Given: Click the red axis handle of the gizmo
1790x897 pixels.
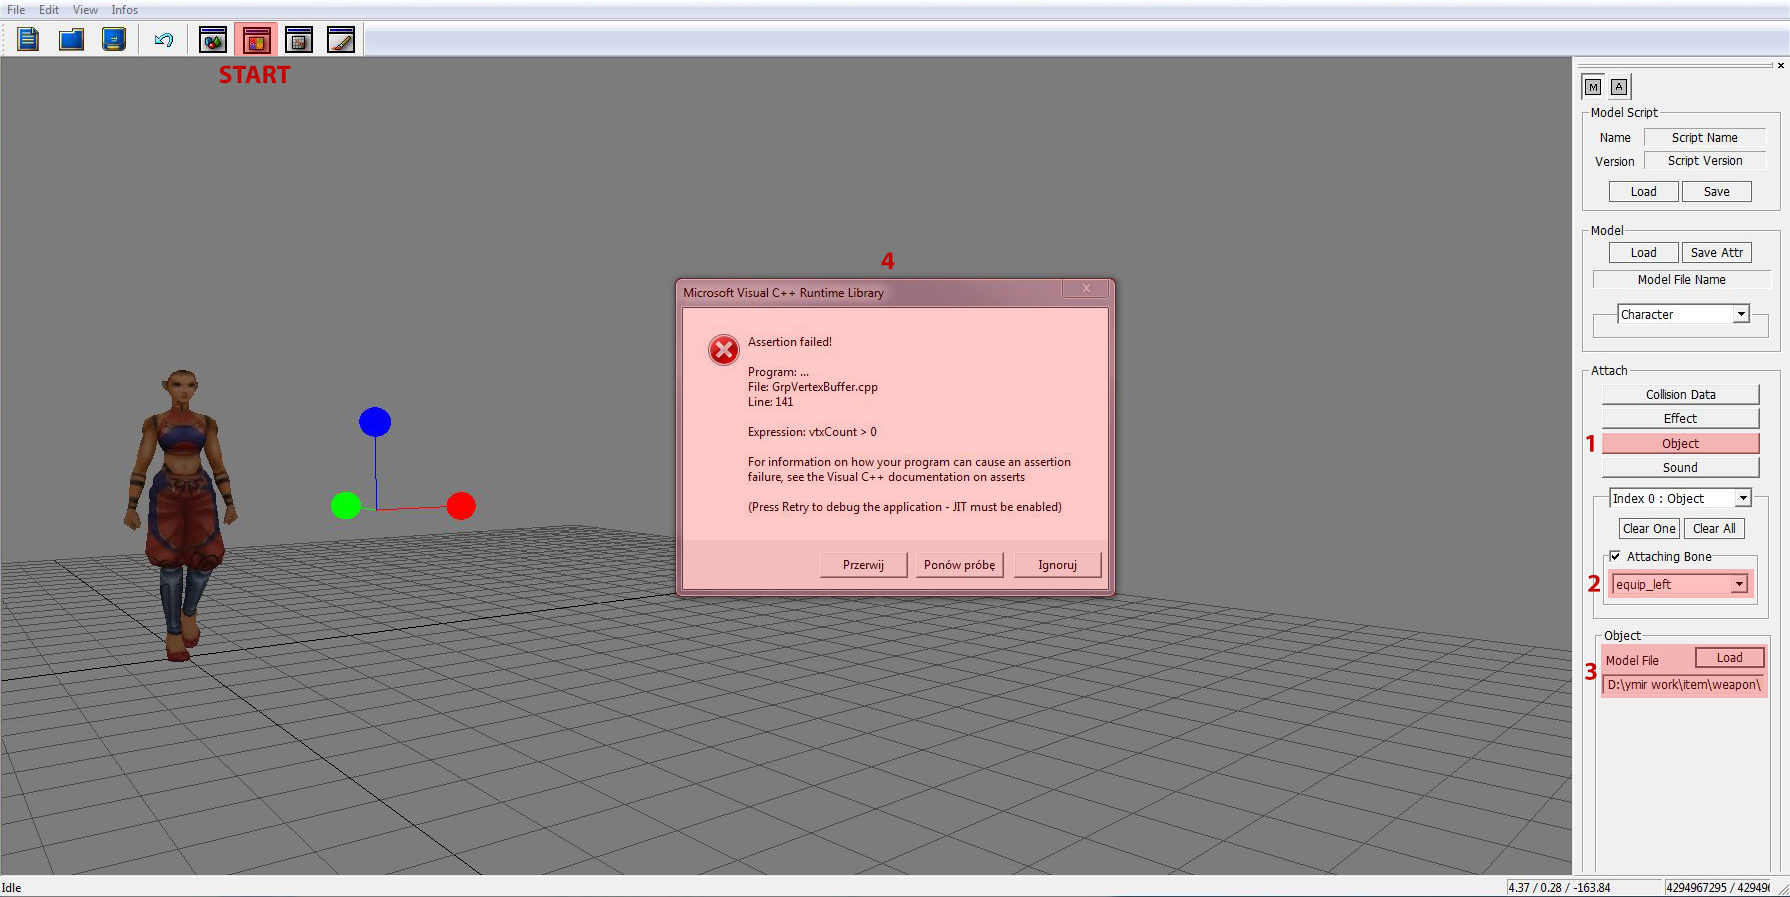Looking at the screenshot, I should tap(461, 506).
